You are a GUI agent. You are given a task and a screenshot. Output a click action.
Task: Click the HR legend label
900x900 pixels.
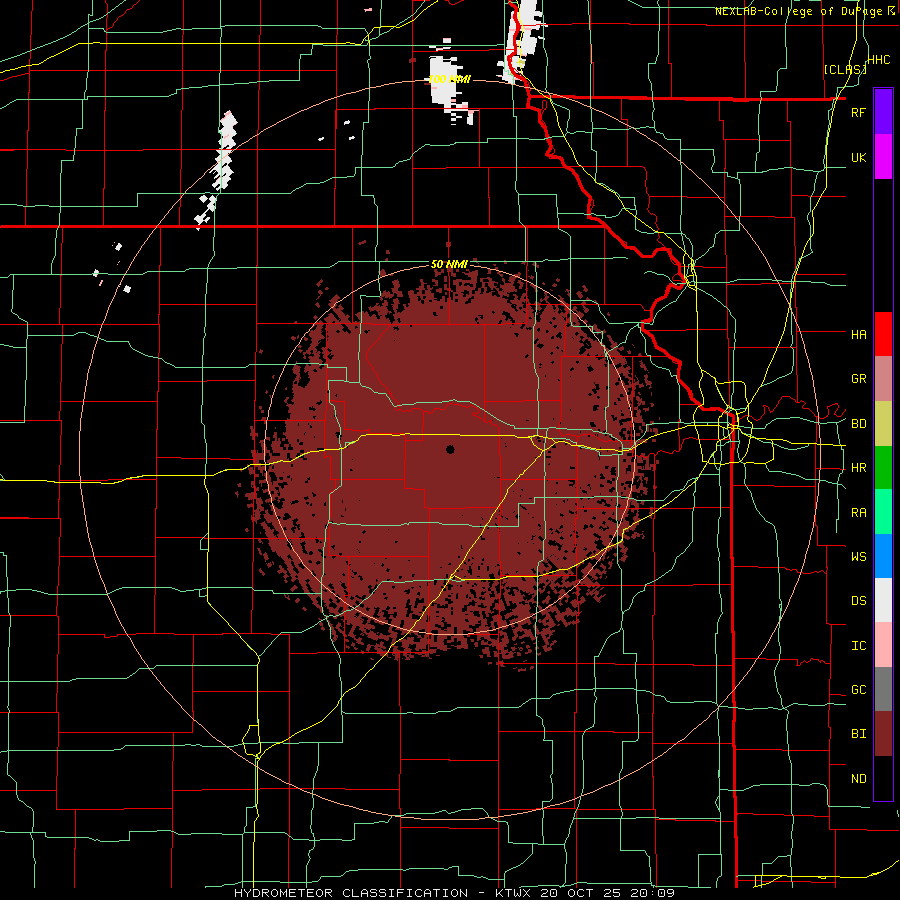858,468
